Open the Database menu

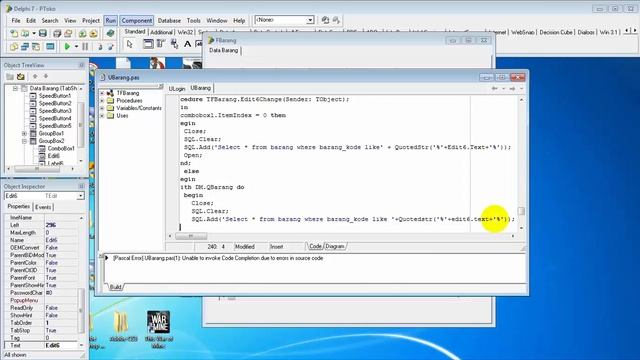click(x=169, y=20)
